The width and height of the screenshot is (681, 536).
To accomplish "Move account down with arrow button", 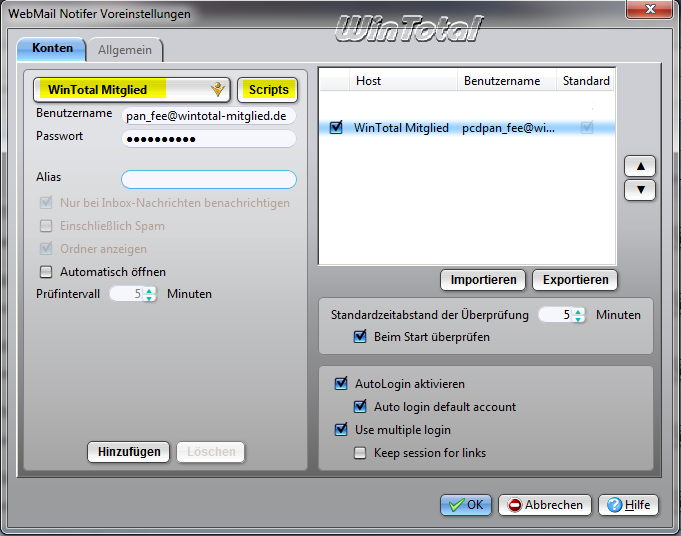I will point(640,190).
